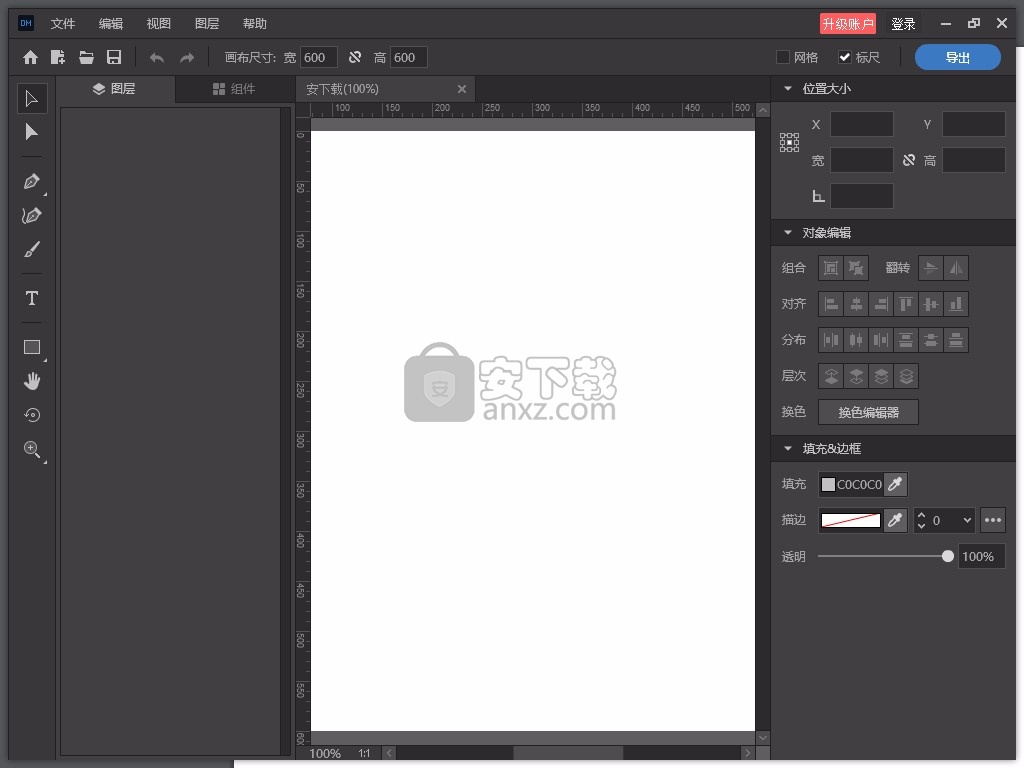
Task: Align objects to the bottom edge
Action: [x=956, y=304]
